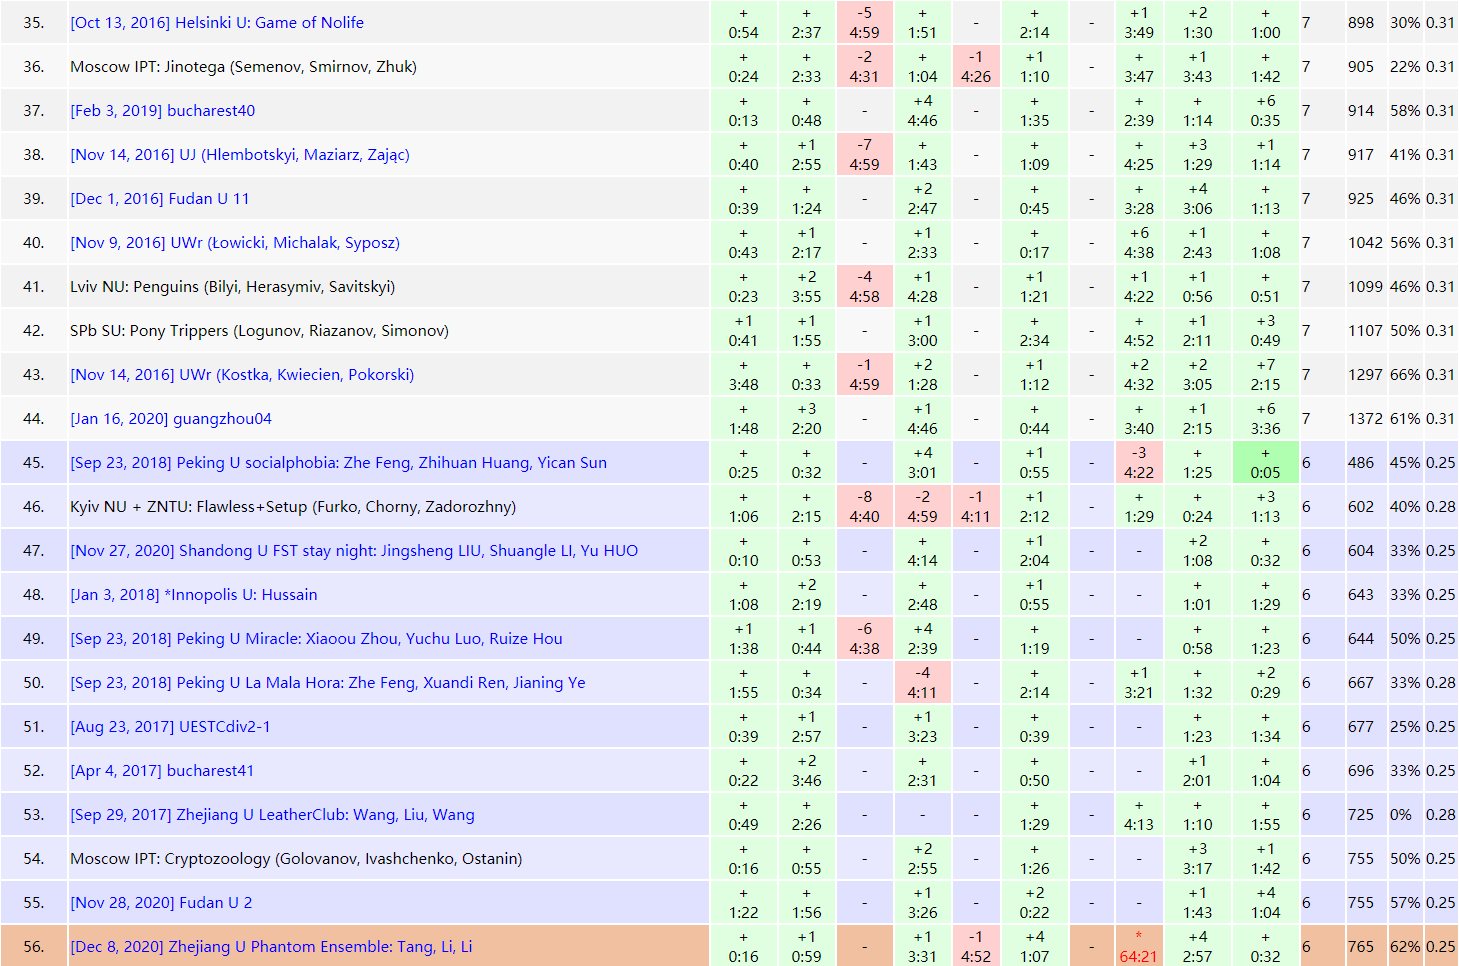Image resolution: width=1459 pixels, height=966 pixels.
Task: Open the Fudan U 2 link
Action: 161,903
